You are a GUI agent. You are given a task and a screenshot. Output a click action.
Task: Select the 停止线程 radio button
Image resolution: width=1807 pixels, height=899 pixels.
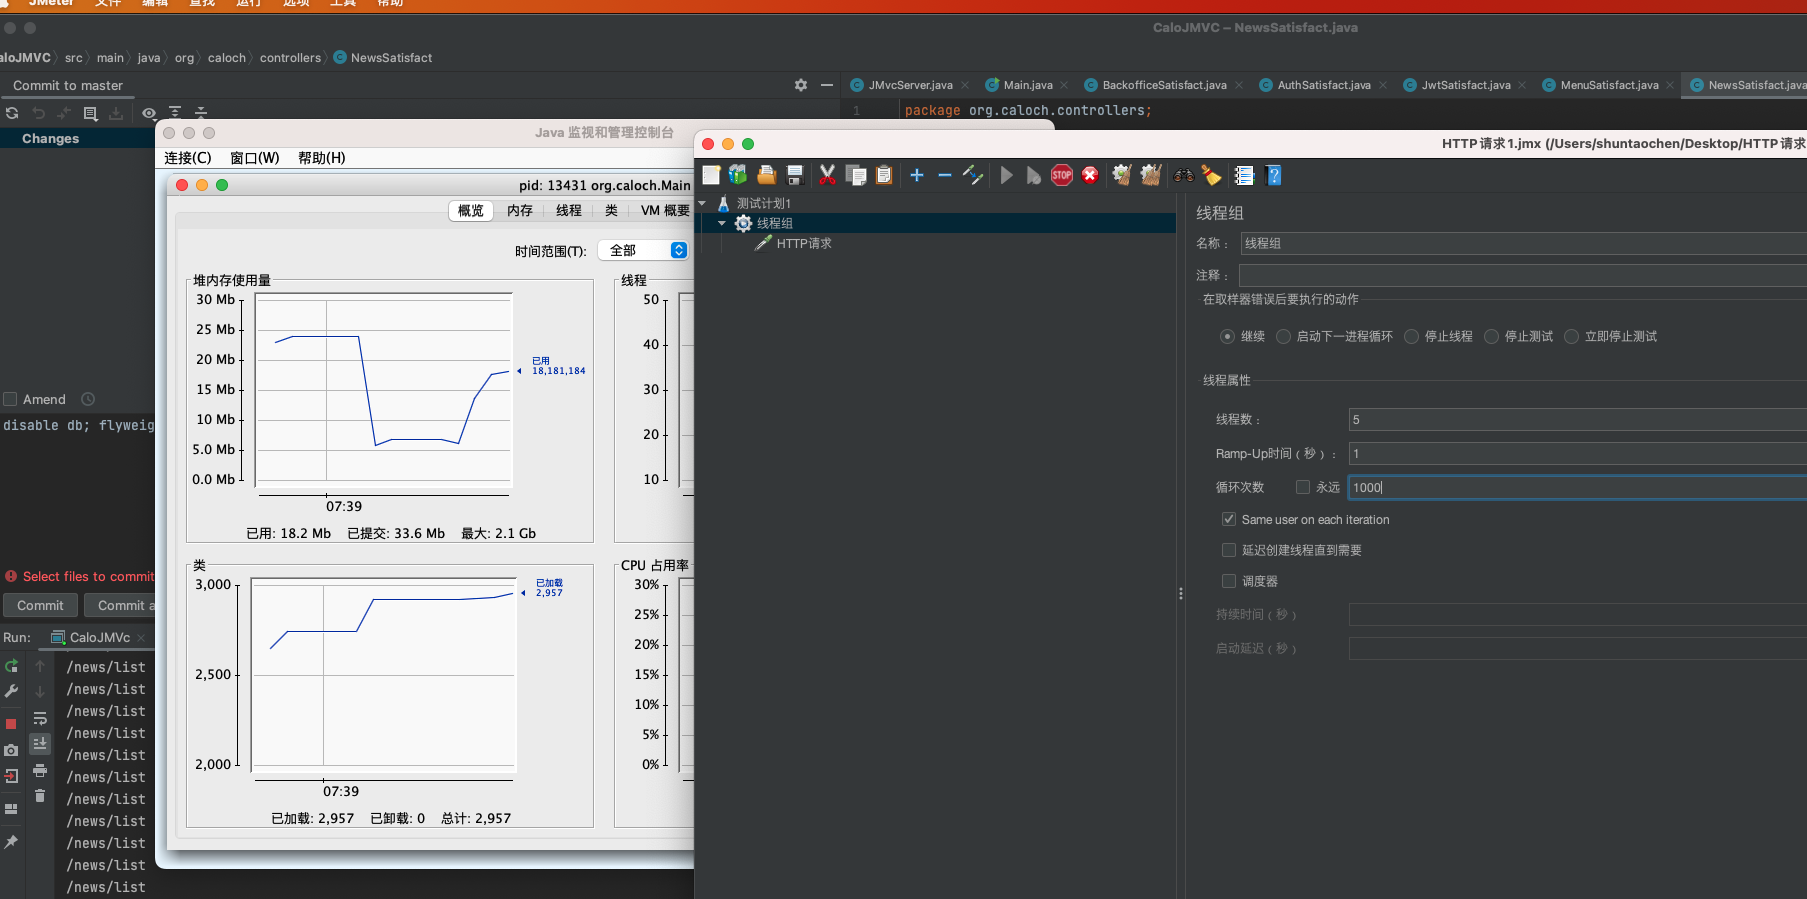coord(1411,336)
